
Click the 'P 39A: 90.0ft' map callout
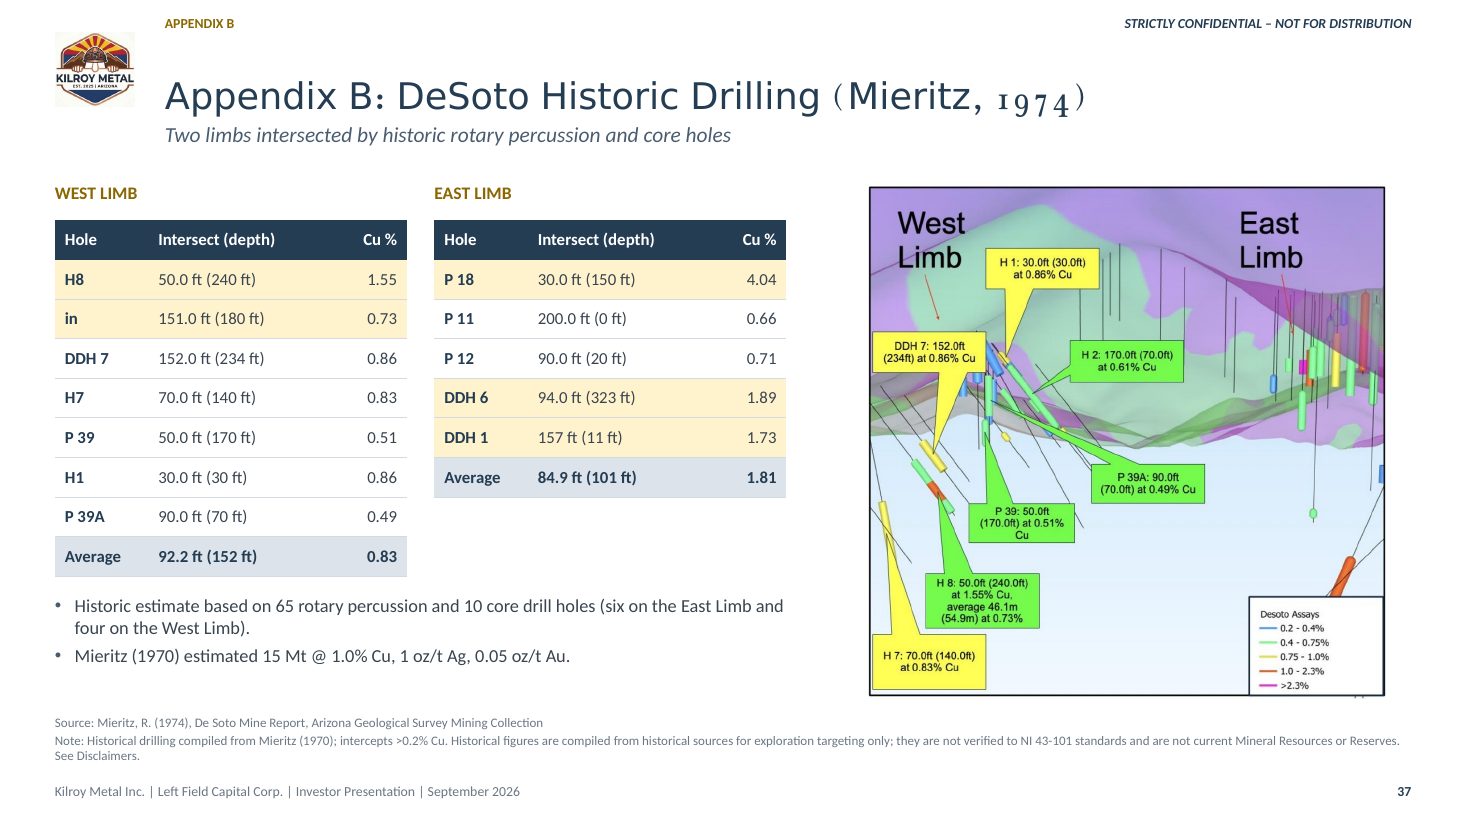coord(1147,484)
